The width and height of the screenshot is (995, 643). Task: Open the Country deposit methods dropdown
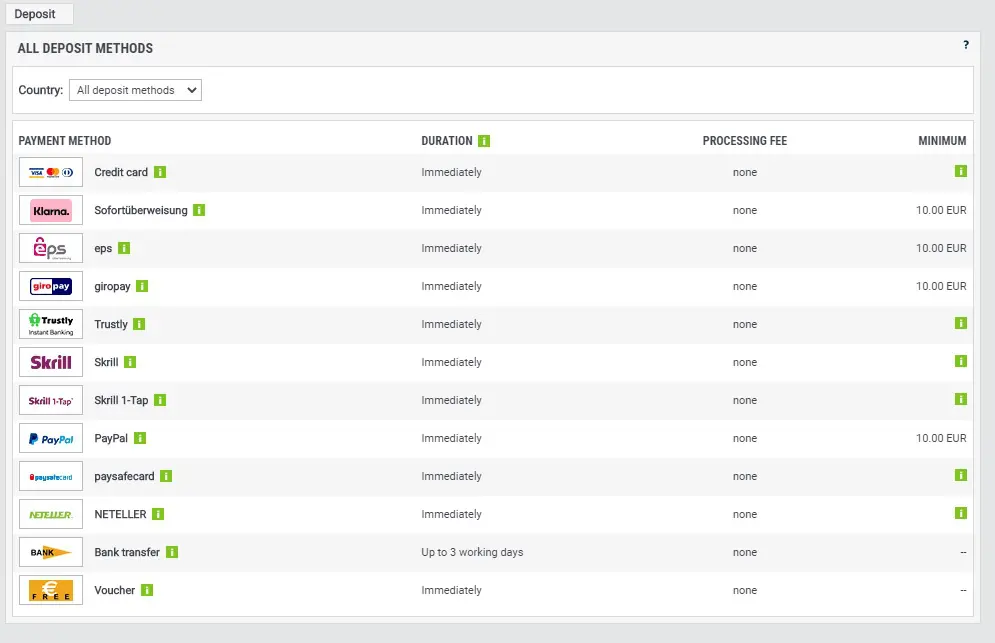[135, 90]
